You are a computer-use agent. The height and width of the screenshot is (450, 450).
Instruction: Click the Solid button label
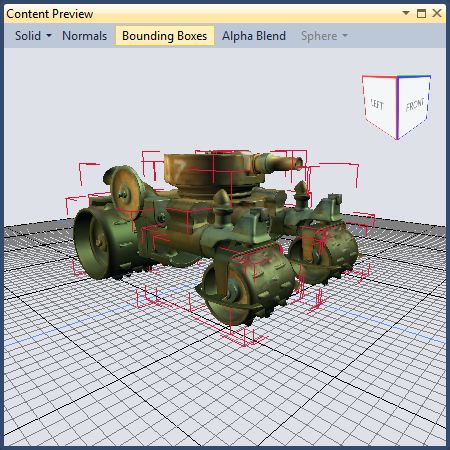point(28,36)
